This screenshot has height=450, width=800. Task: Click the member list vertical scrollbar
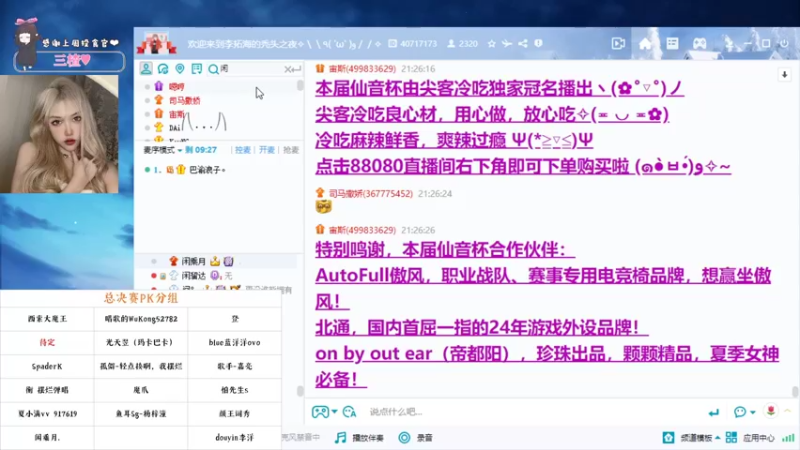click(x=300, y=86)
